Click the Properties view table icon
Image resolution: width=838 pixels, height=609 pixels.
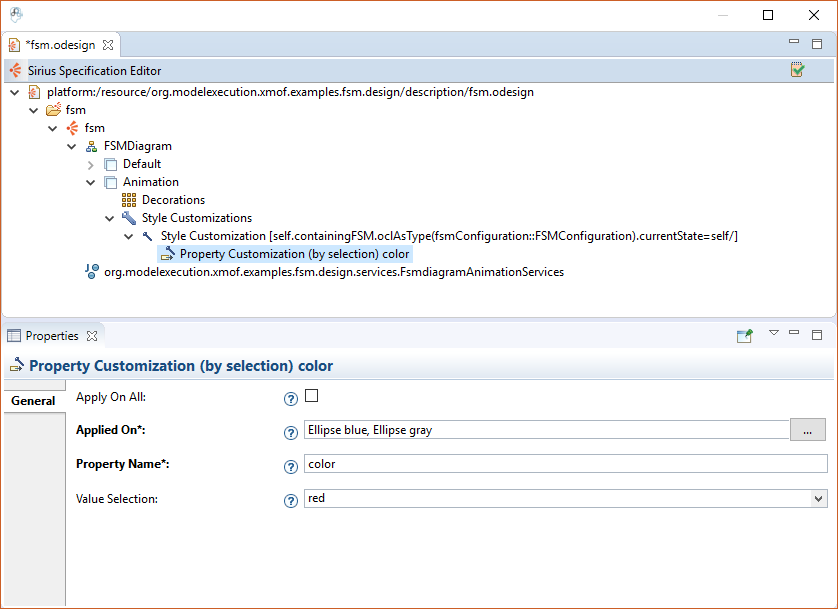(14, 335)
